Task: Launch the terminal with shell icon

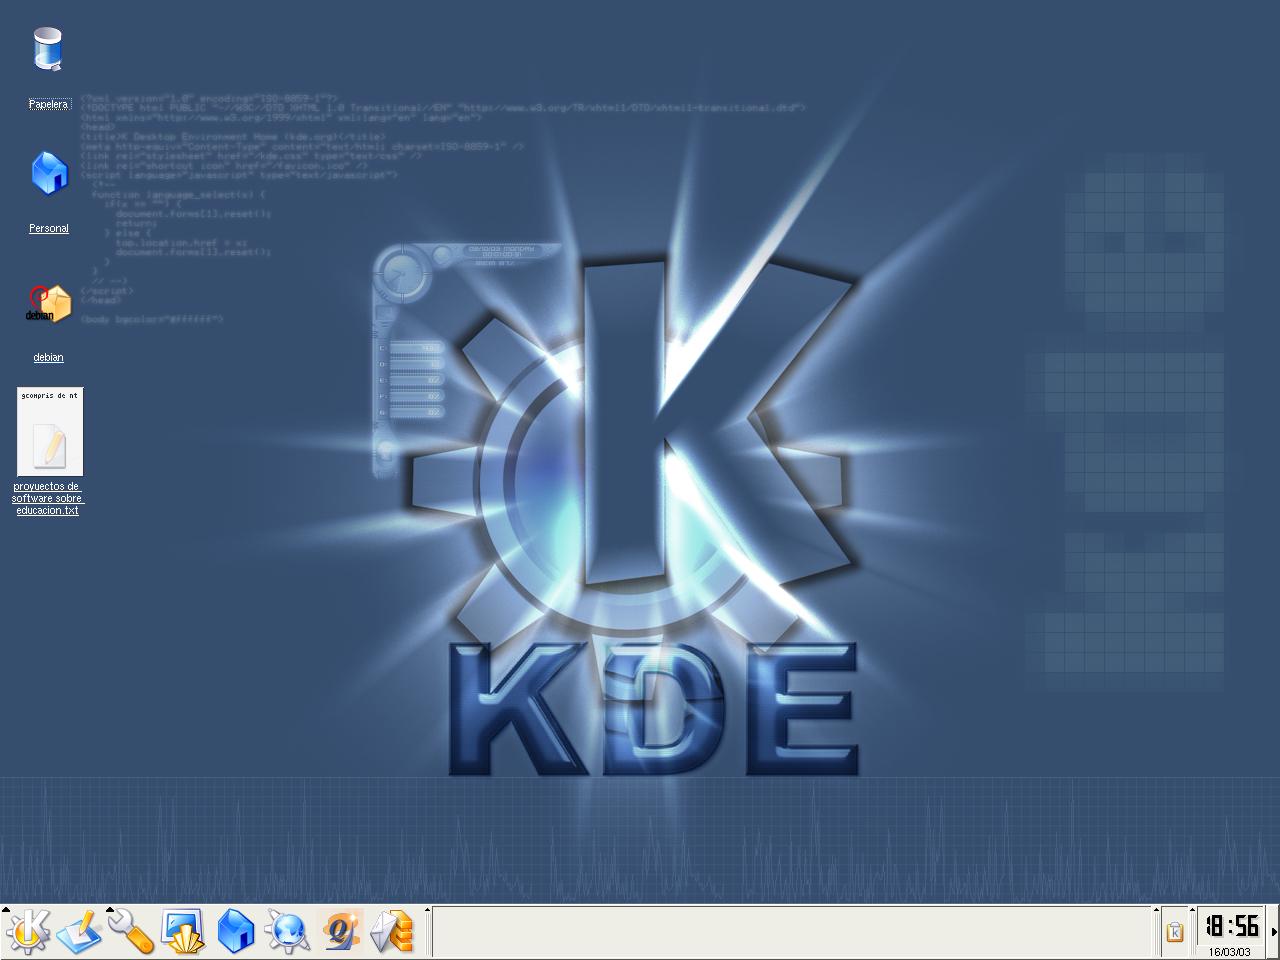Action: point(184,933)
